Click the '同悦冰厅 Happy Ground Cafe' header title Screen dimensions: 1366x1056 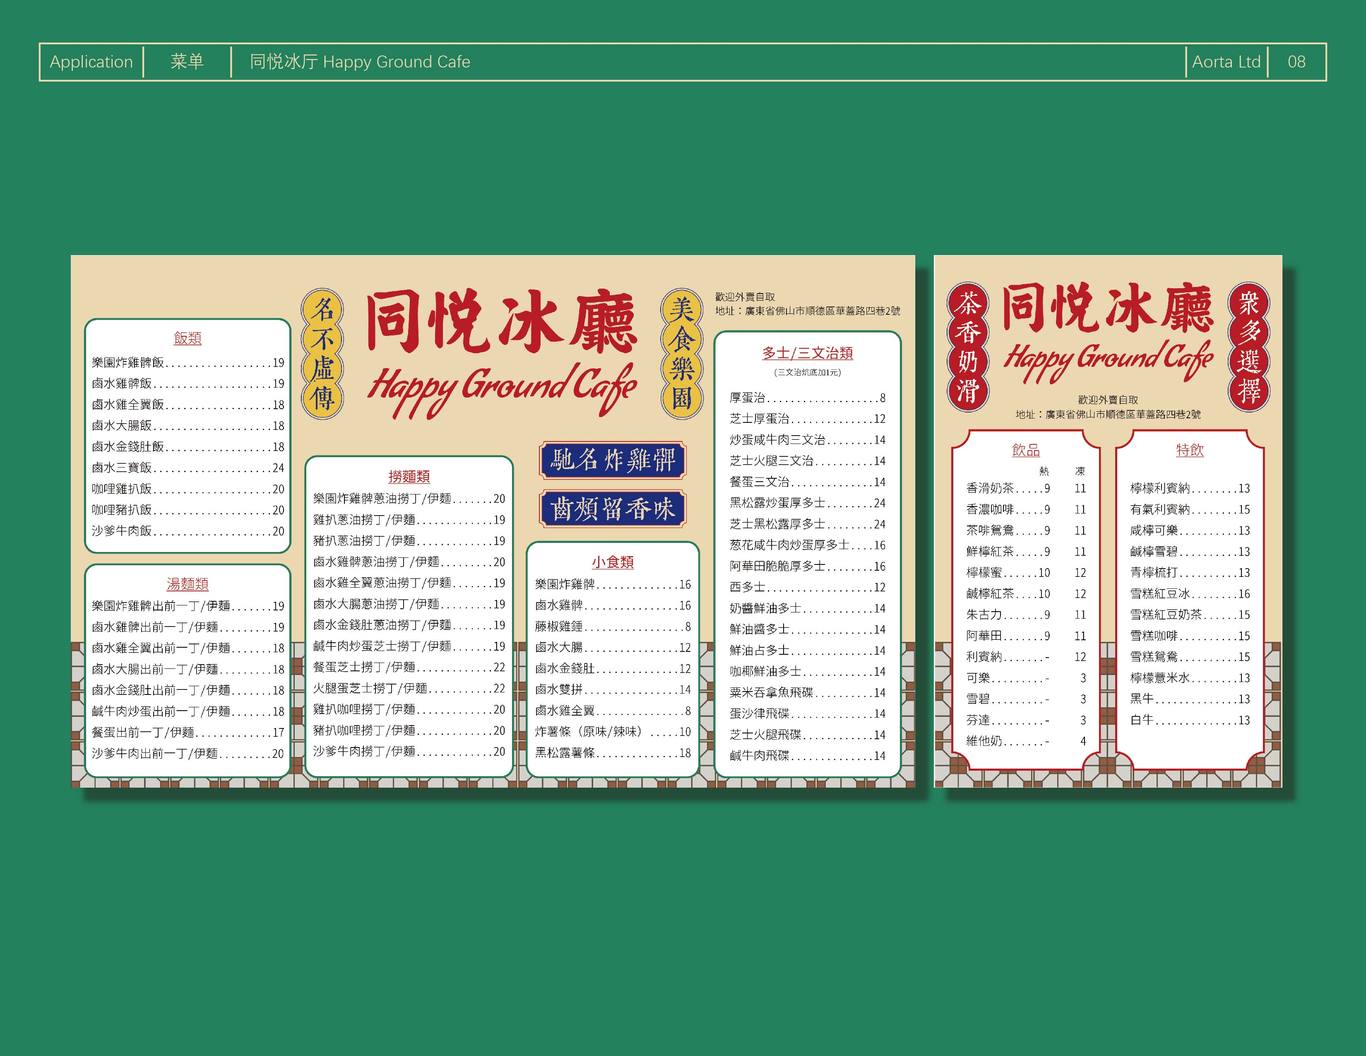(x=360, y=62)
